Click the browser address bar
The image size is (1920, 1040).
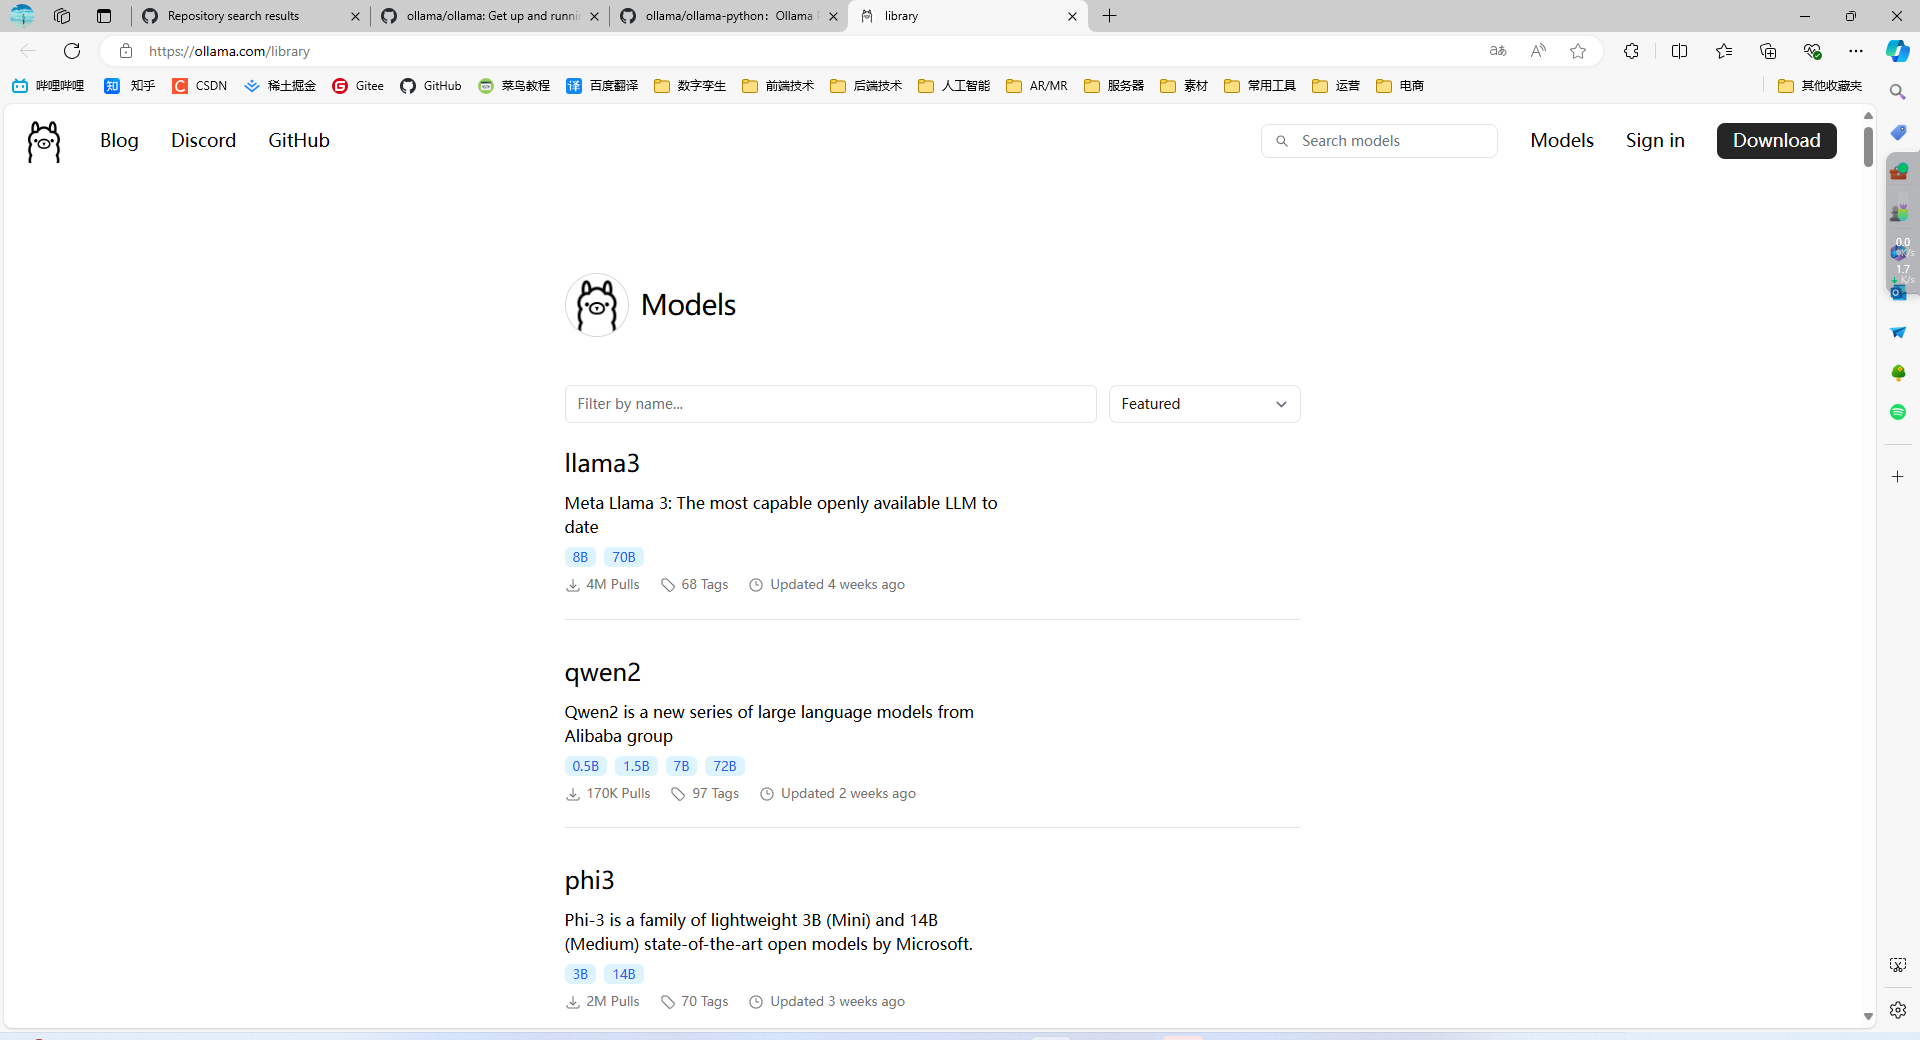[800, 51]
